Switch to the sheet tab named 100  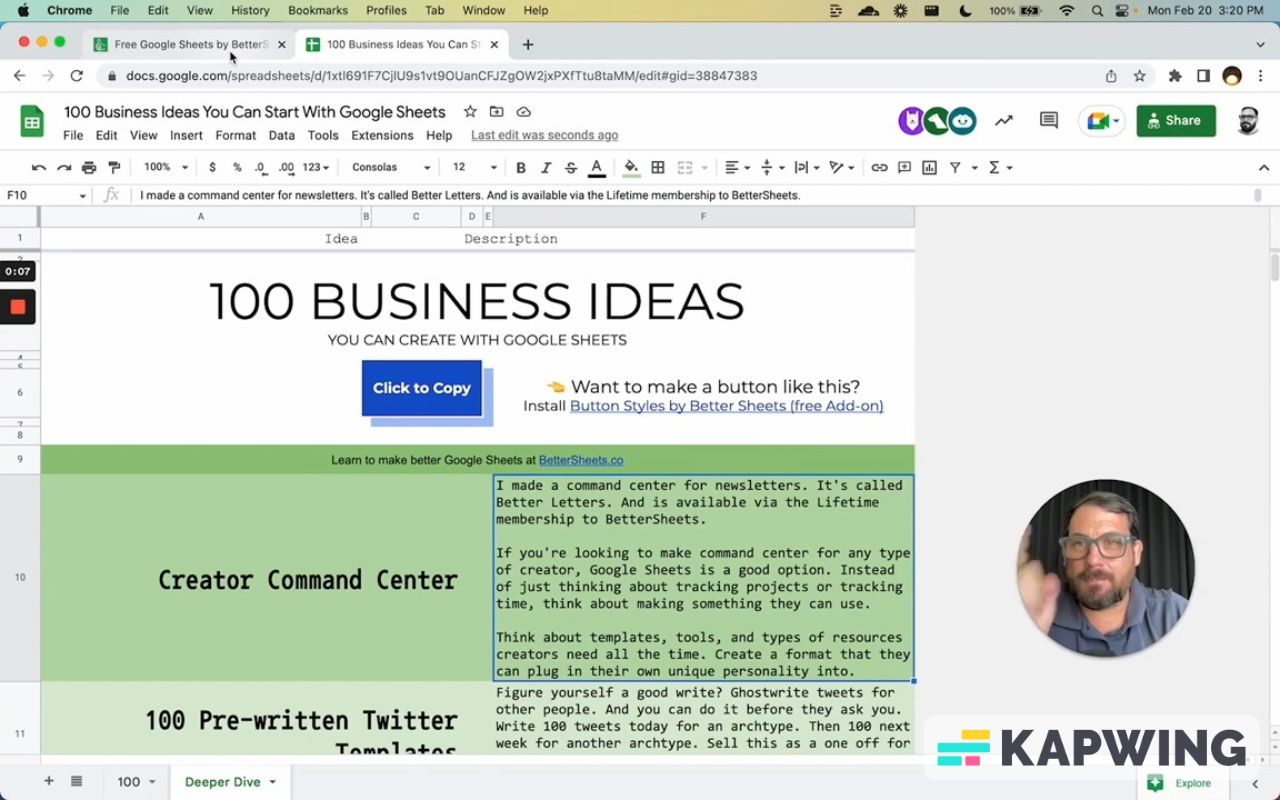click(129, 782)
